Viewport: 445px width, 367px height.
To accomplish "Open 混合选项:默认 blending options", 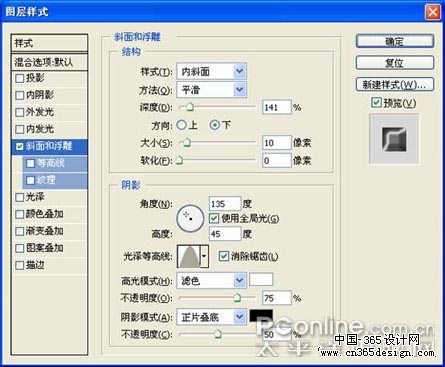I will coord(49,62).
